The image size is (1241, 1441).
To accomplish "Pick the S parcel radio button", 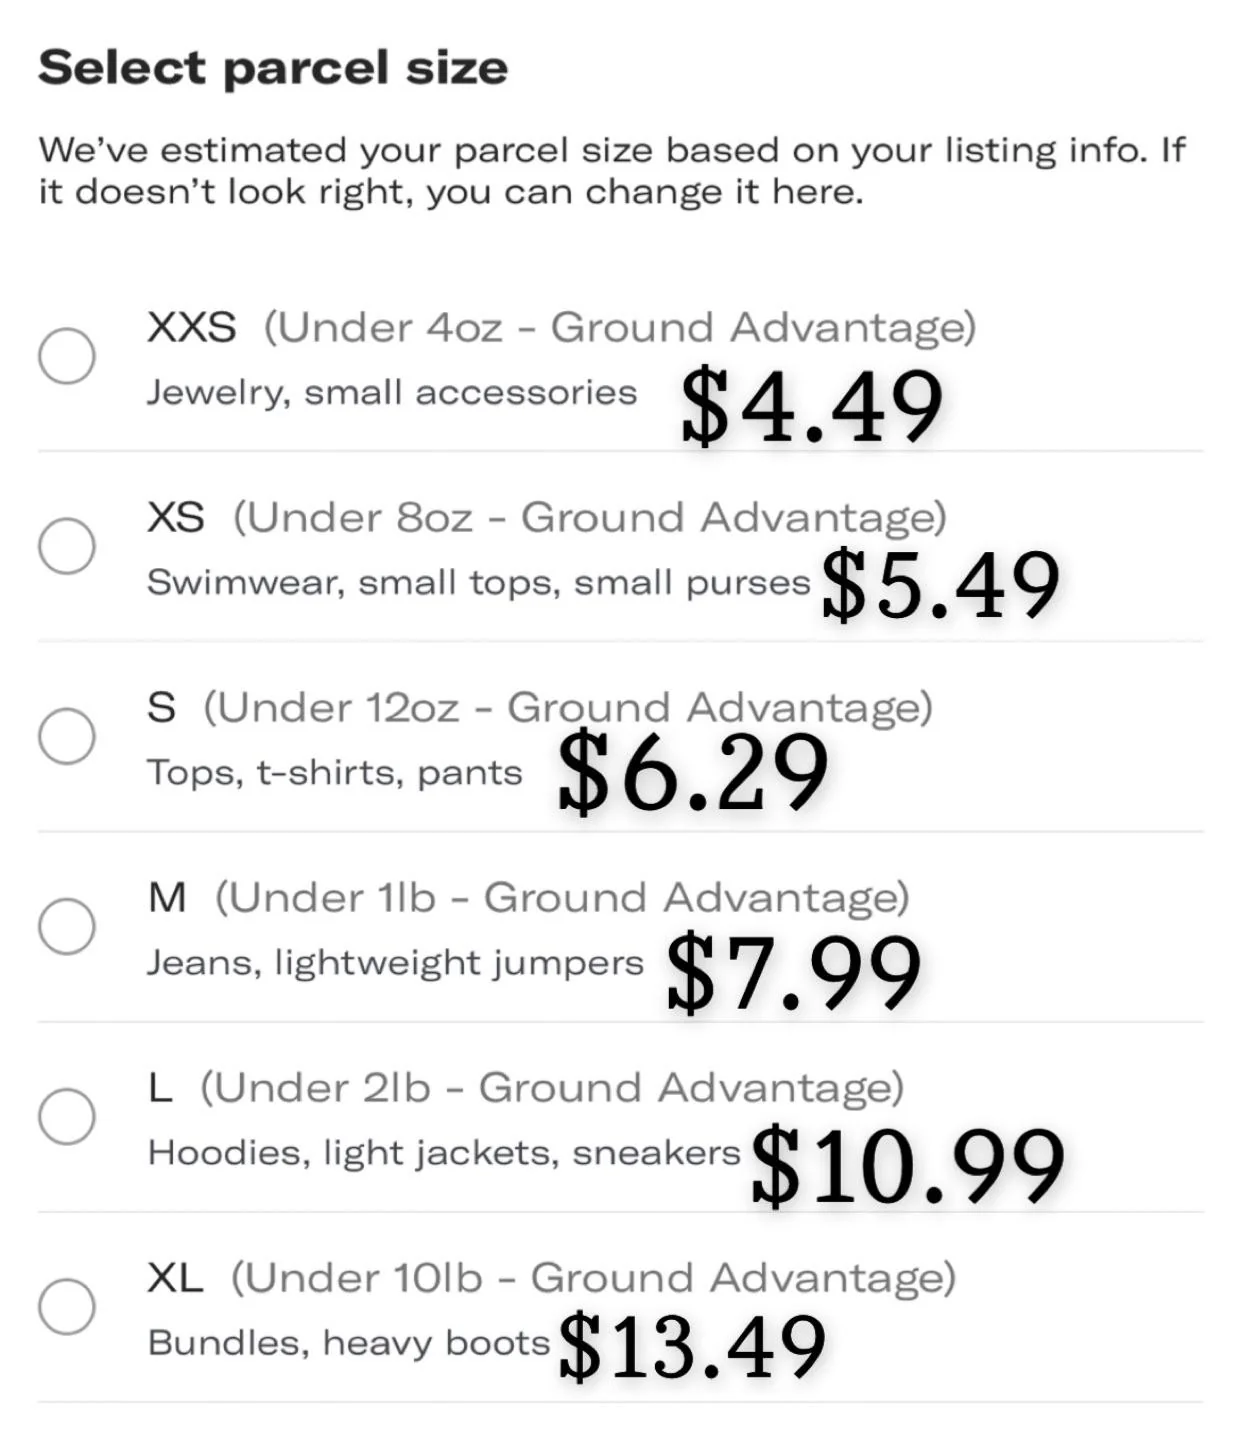I will 67,736.
